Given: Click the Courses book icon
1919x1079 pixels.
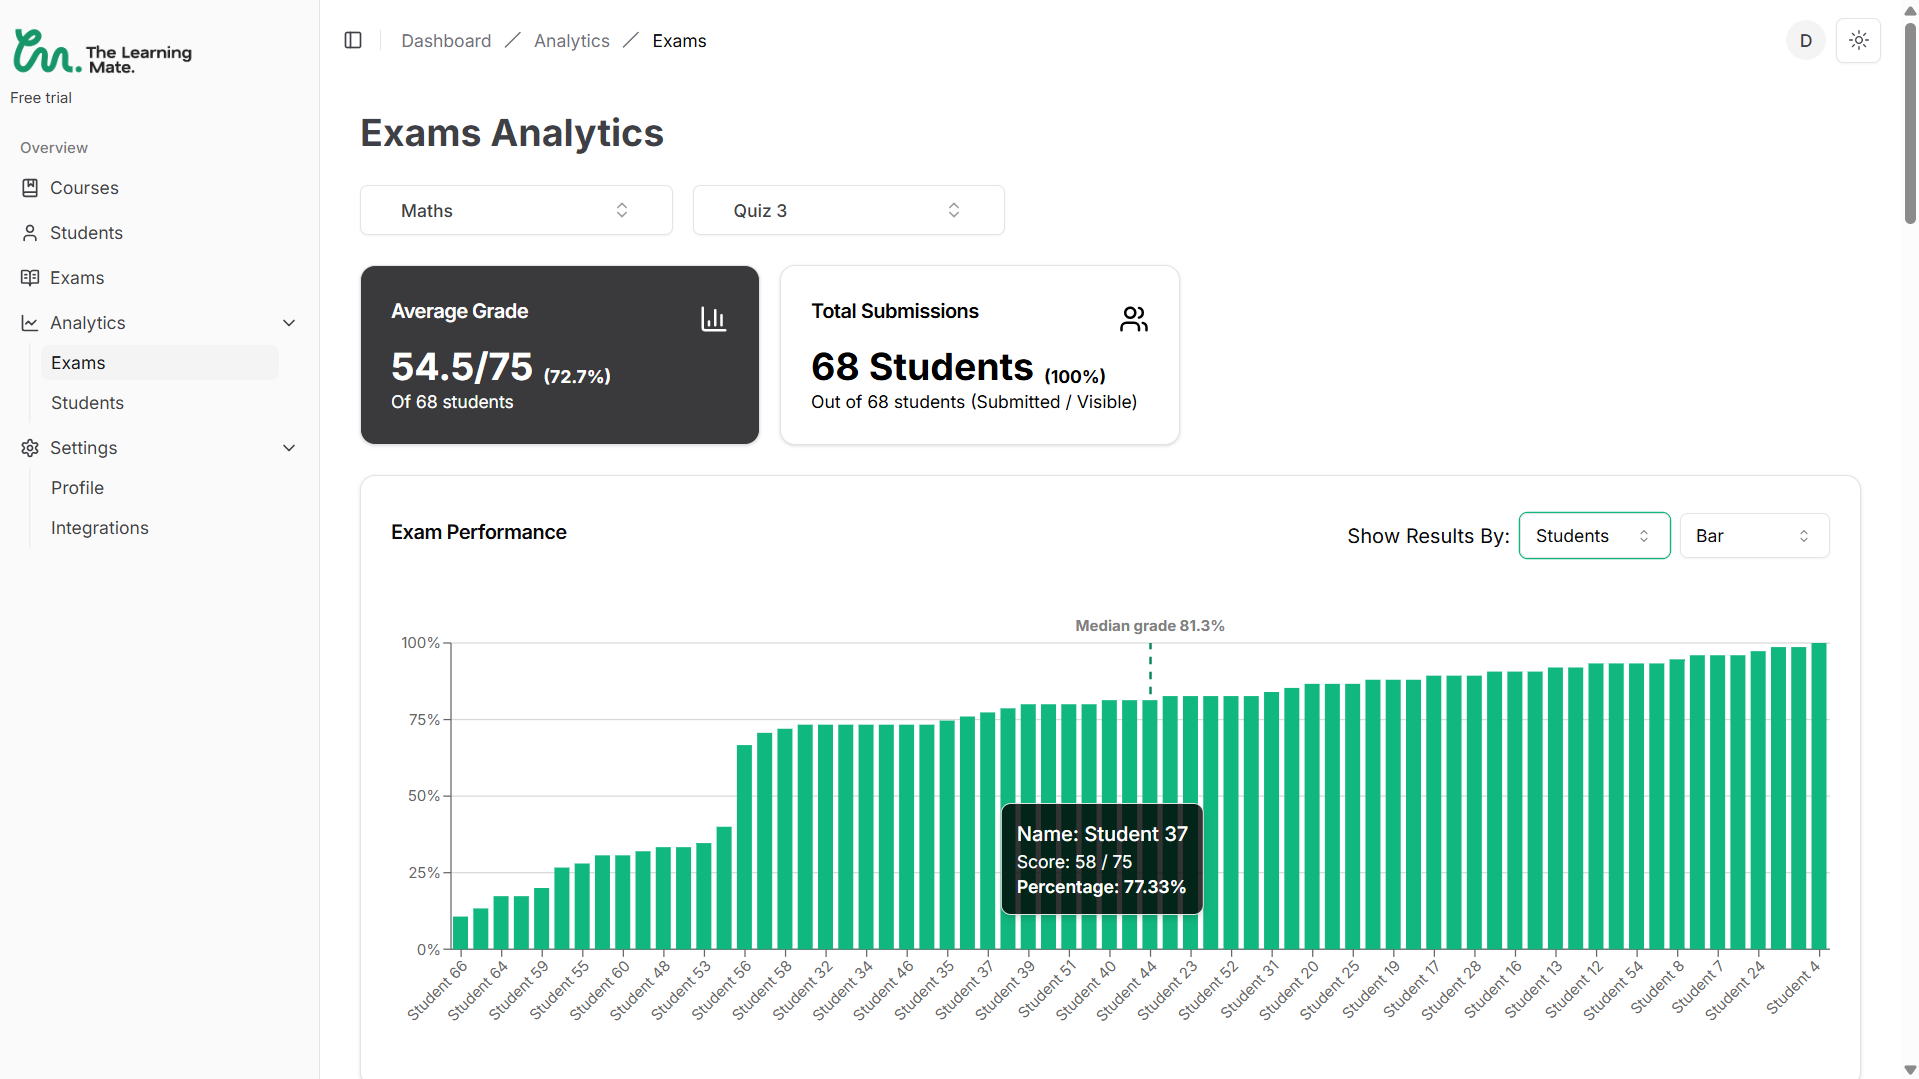Looking at the screenshot, I should pos(30,188).
